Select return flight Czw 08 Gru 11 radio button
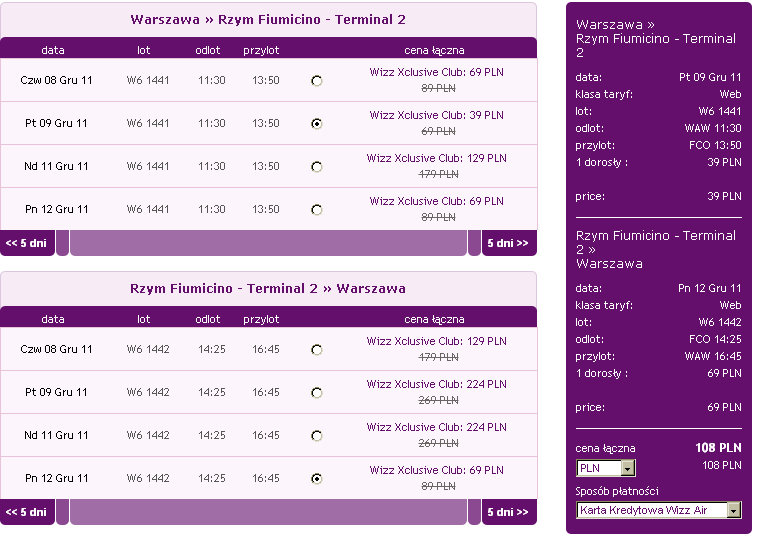Screen dimensions: 762x540 316,349
